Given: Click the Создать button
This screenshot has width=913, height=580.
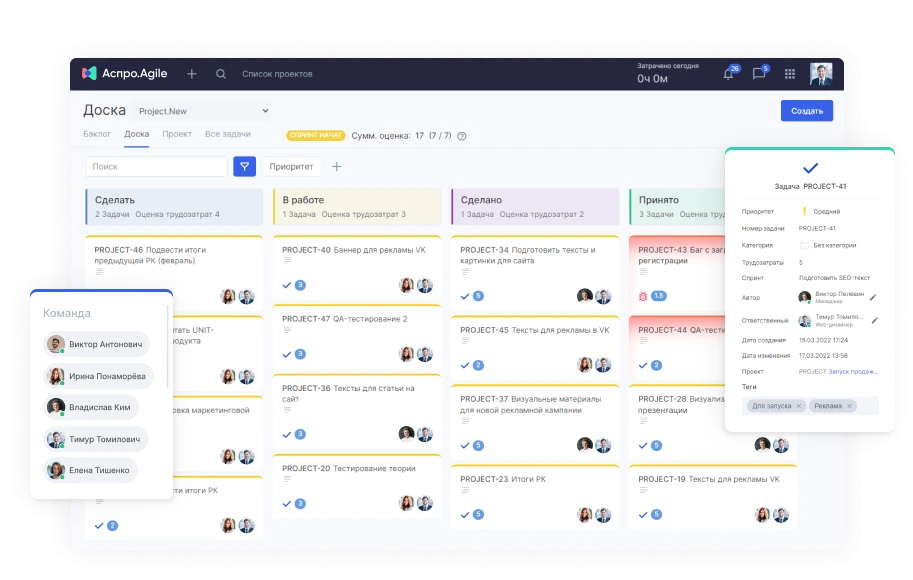Looking at the screenshot, I should 806,111.
